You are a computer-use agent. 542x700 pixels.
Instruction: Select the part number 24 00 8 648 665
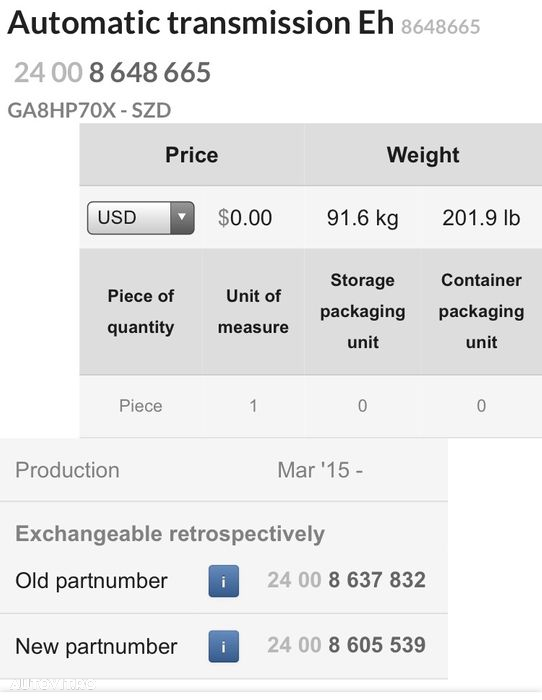113,72
